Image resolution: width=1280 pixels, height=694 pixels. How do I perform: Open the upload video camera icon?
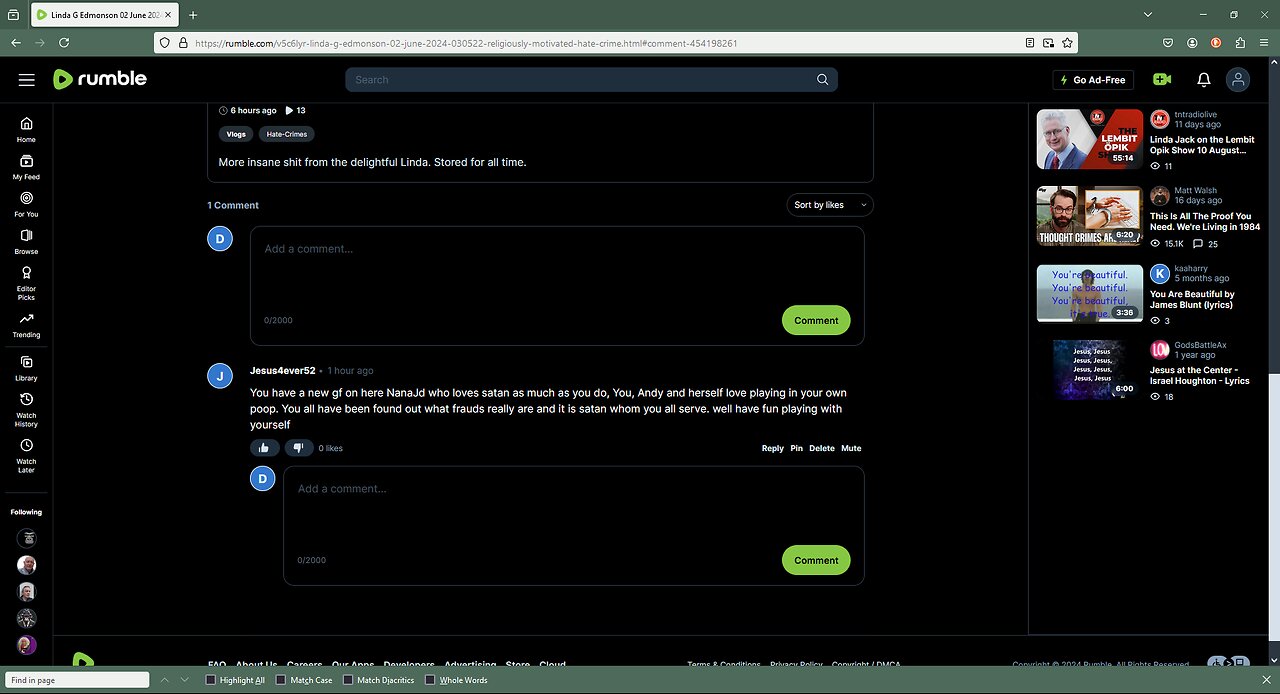[x=1162, y=79]
